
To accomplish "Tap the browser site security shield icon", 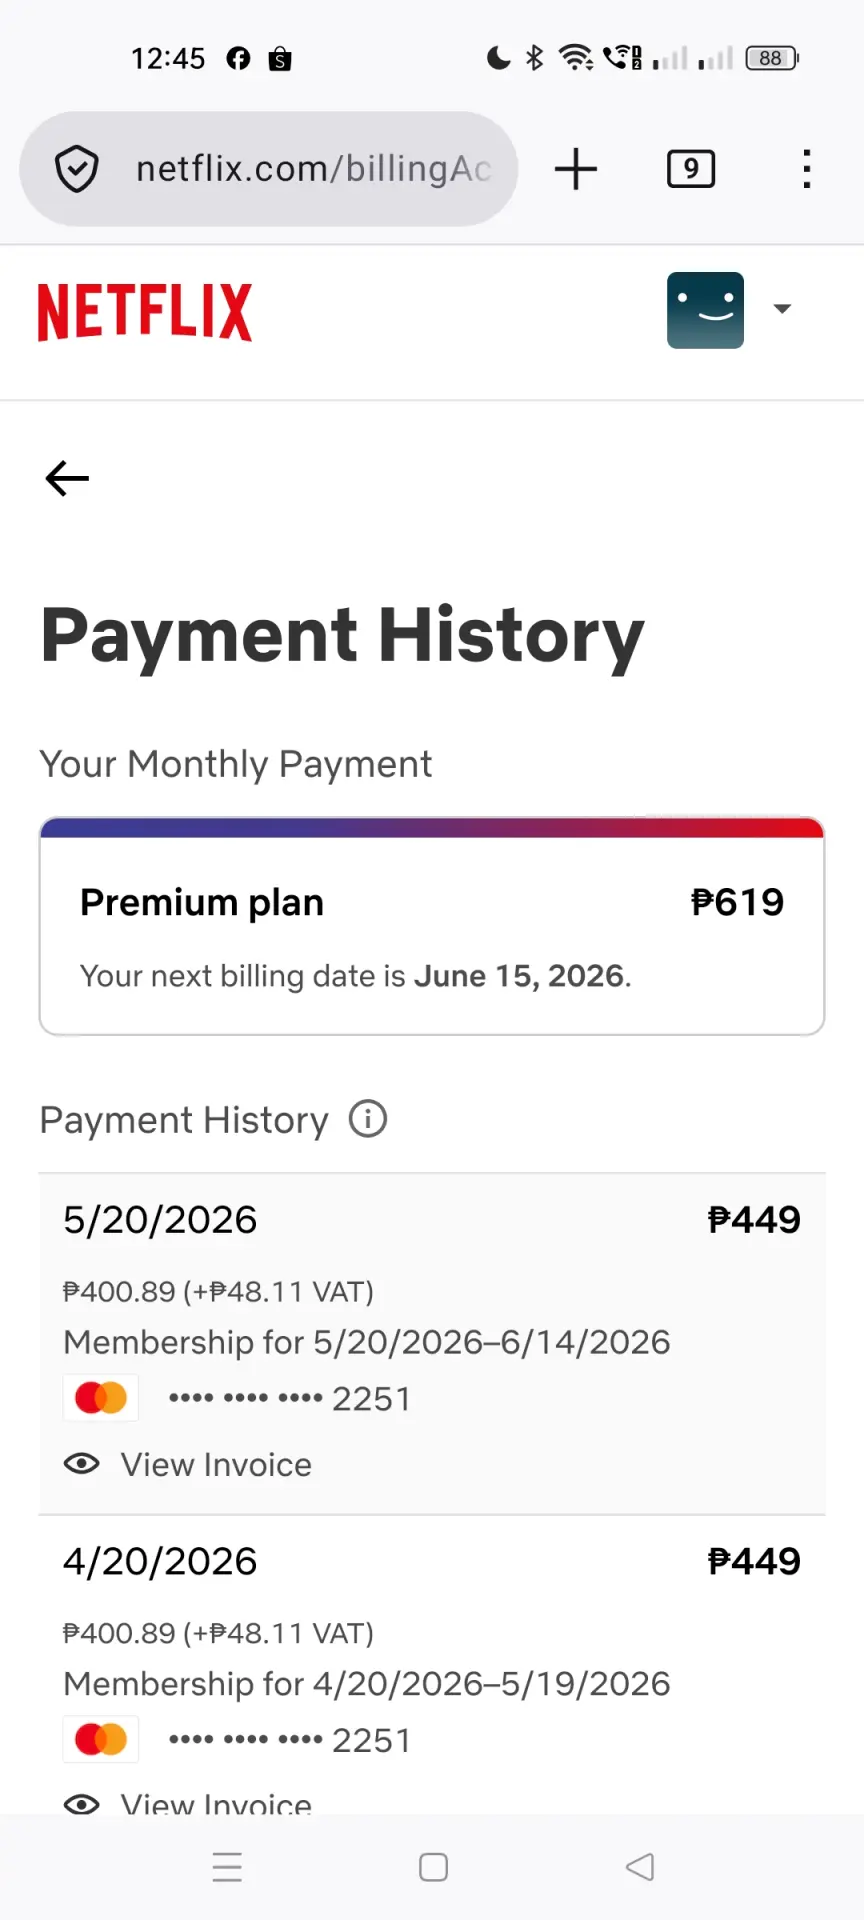I will pyautogui.click(x=76, y=168).
